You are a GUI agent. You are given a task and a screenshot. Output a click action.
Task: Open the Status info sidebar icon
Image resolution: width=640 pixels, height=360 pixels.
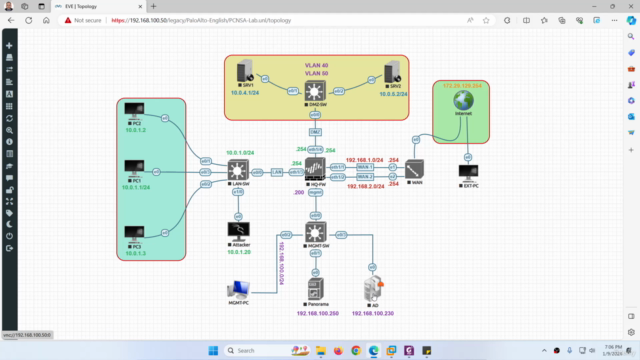(x=9, y=142)
